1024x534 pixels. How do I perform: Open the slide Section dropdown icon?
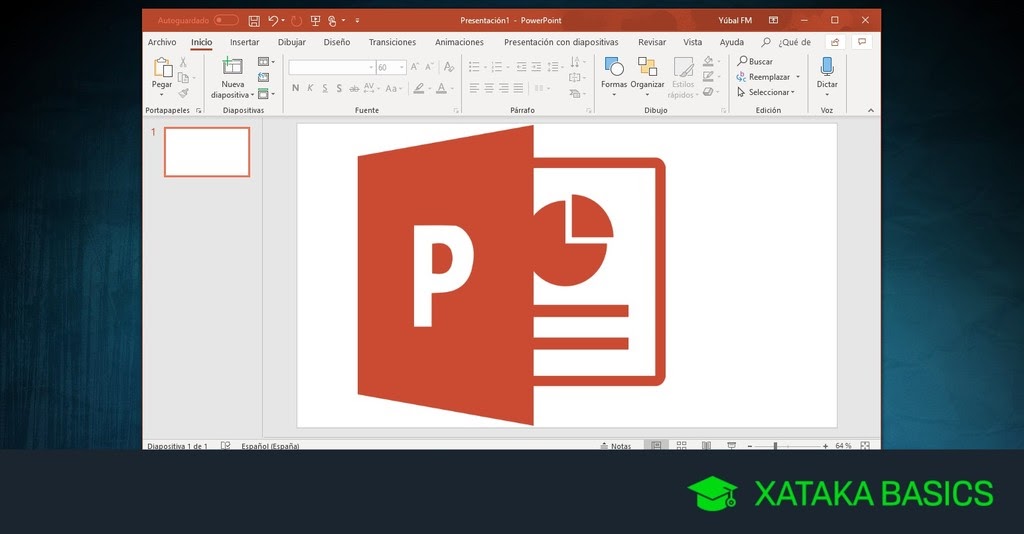(x=265, y=93)
